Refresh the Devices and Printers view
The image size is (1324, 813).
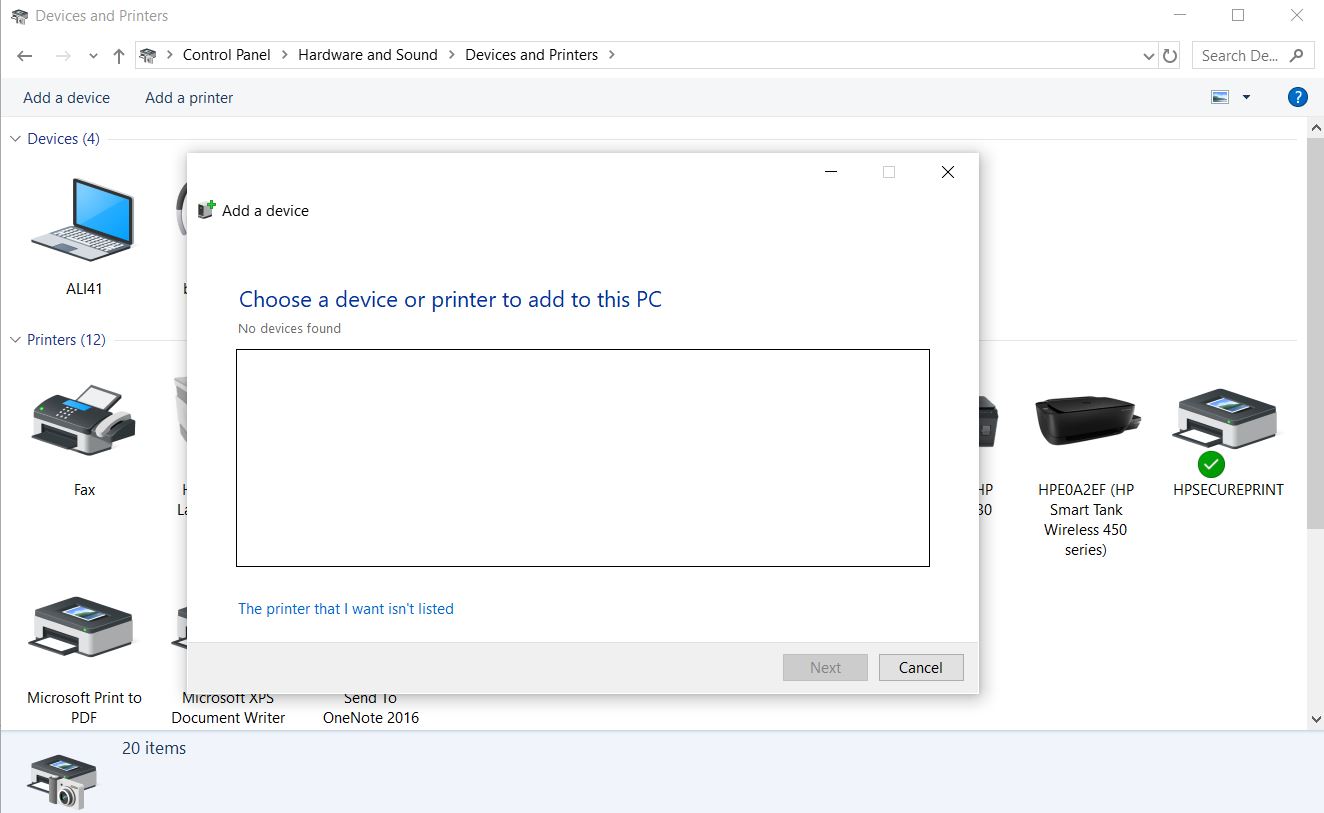pyautogui.click(x=1171, y=55)
